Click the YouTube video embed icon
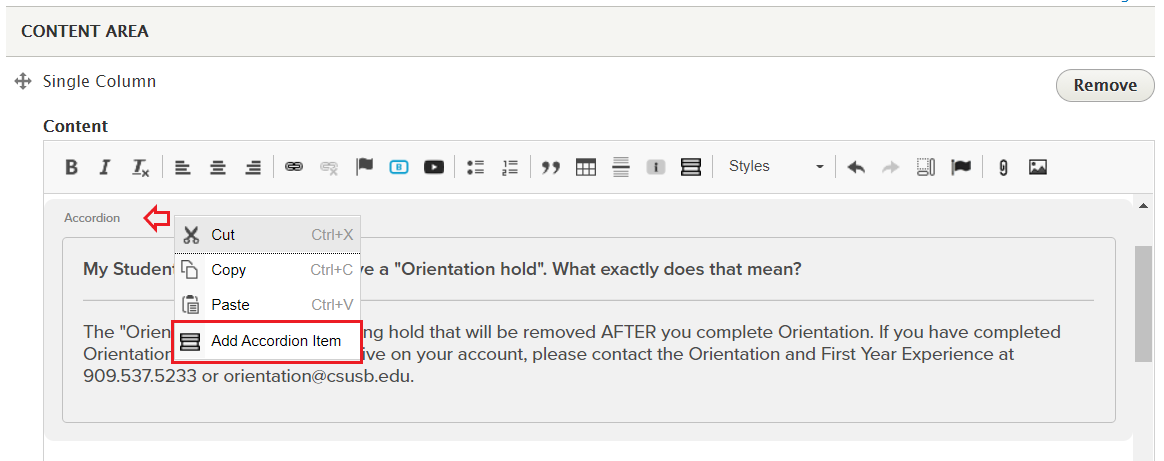The image size is (1164, 461). click(433, 167)
